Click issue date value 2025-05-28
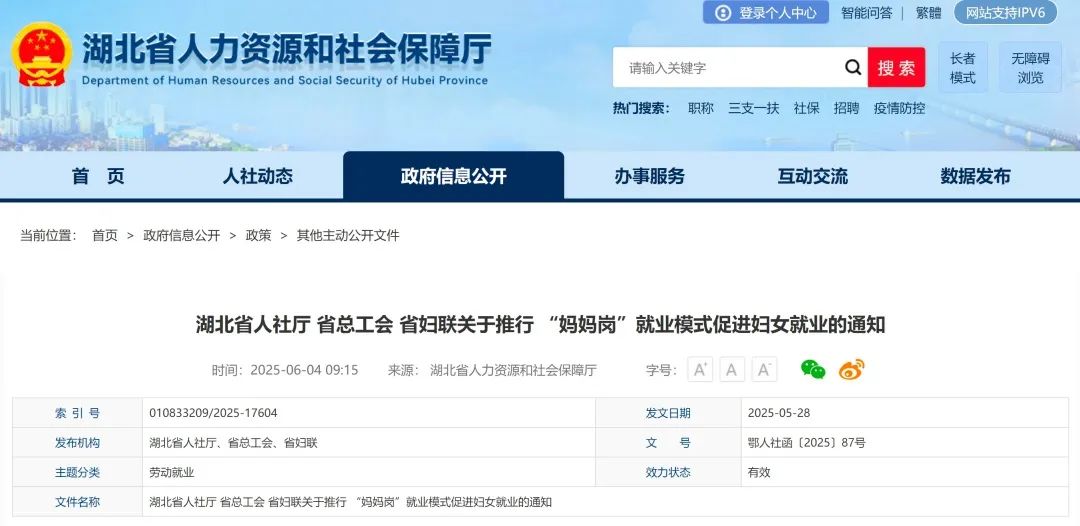This screenshot has height=526, width=1080. click(779, 413)
